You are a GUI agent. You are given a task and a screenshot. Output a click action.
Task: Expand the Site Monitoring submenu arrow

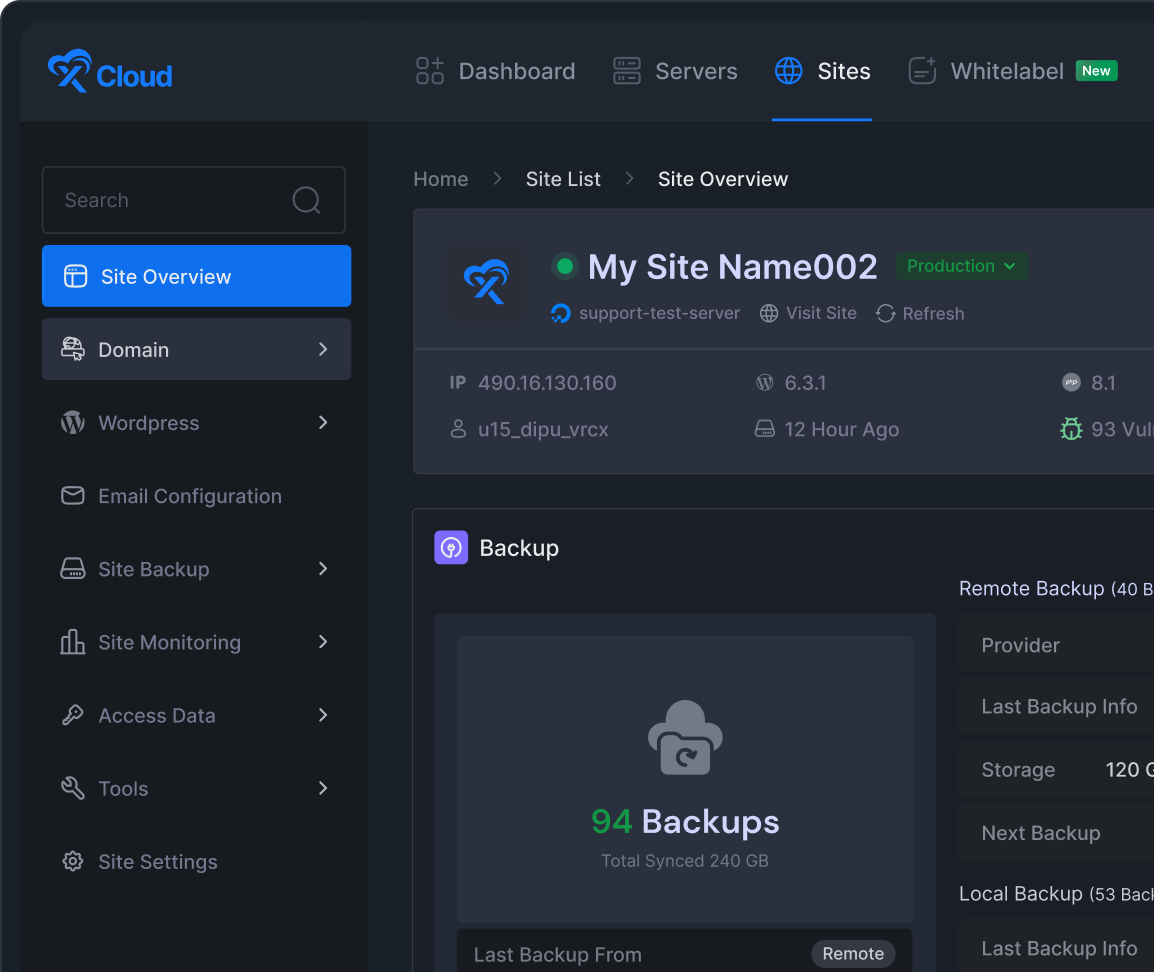(x=323, y=642)
